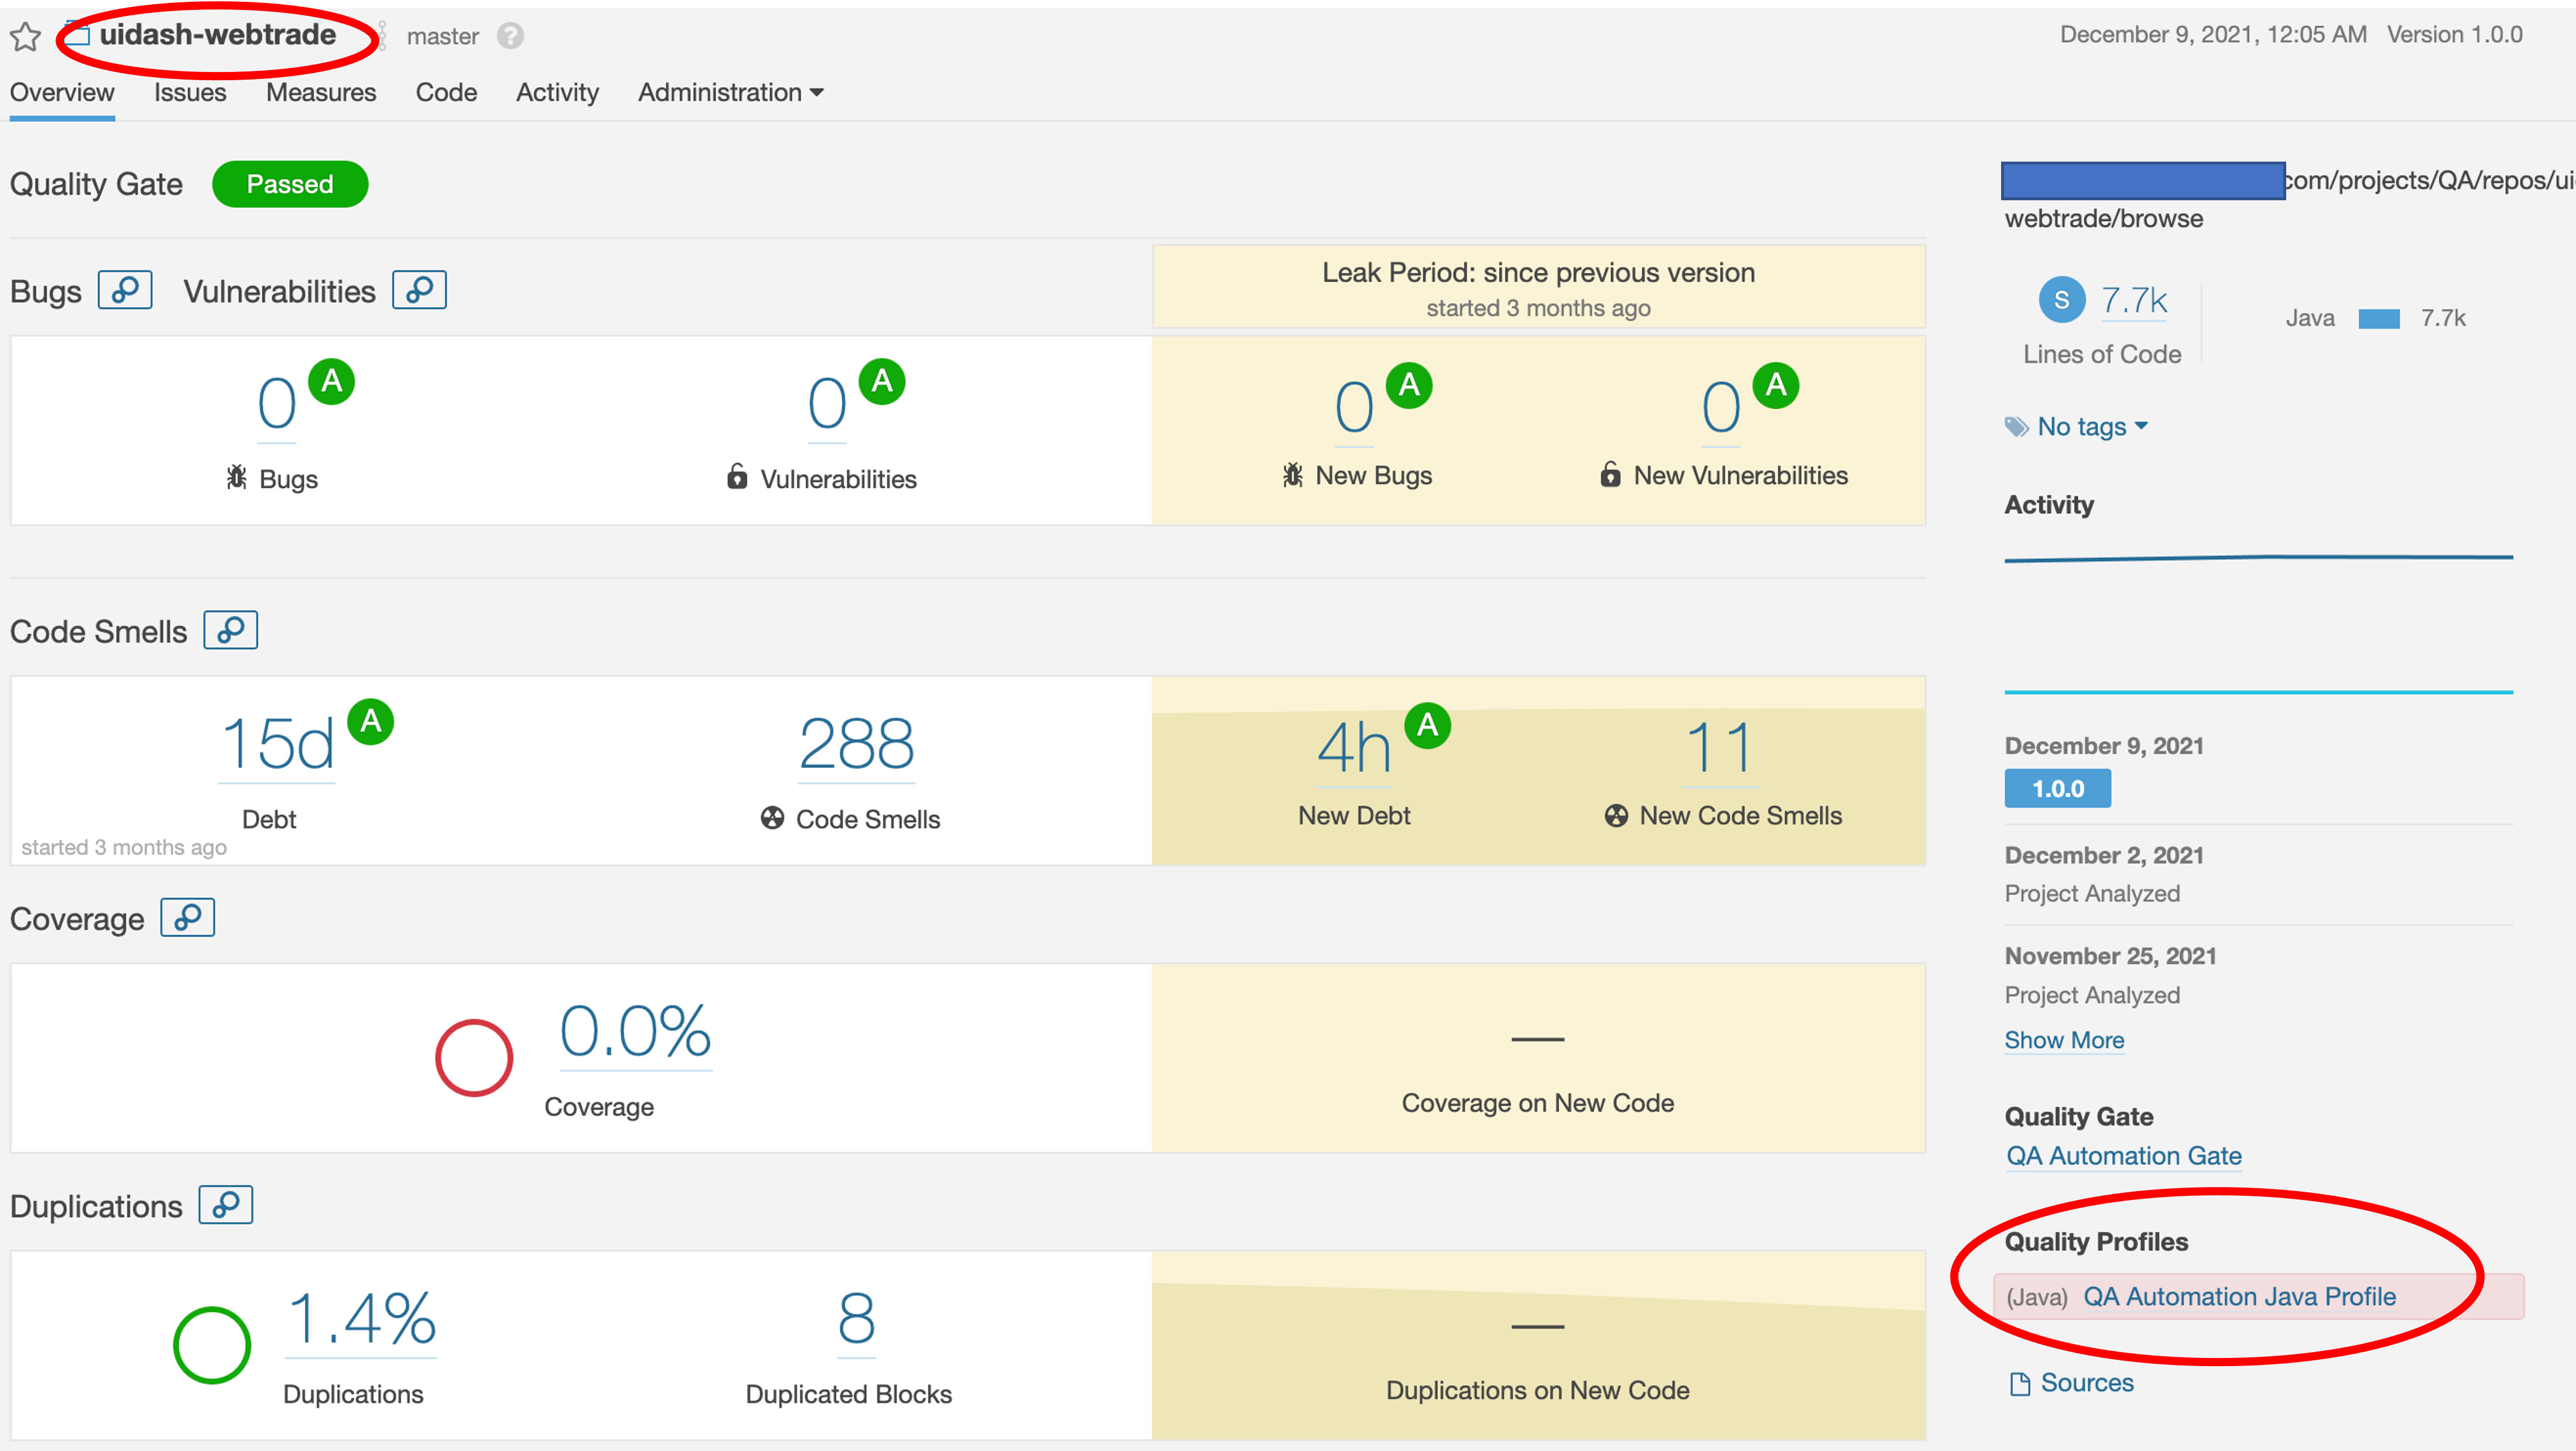Open the Activity tab
2576x1451 pixels.
click(557, 92)
